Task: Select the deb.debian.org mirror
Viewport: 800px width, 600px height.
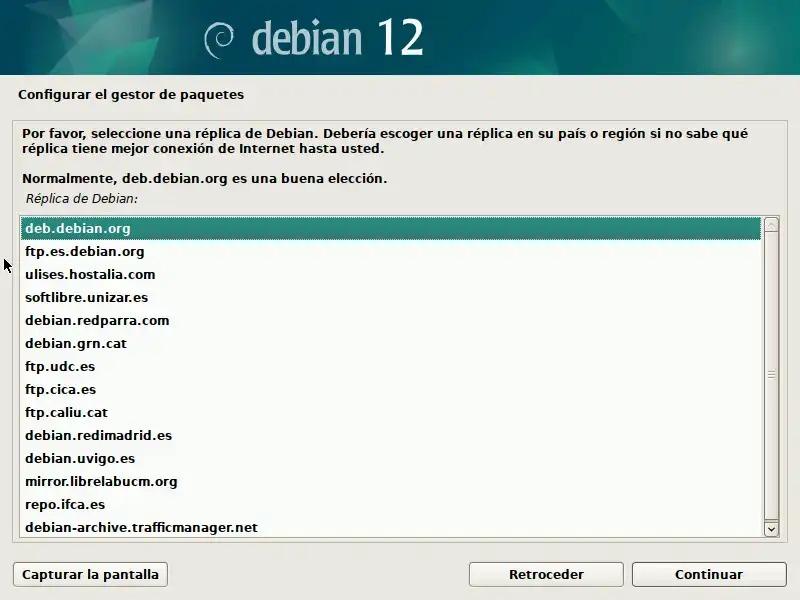Action: pos(391,229)
